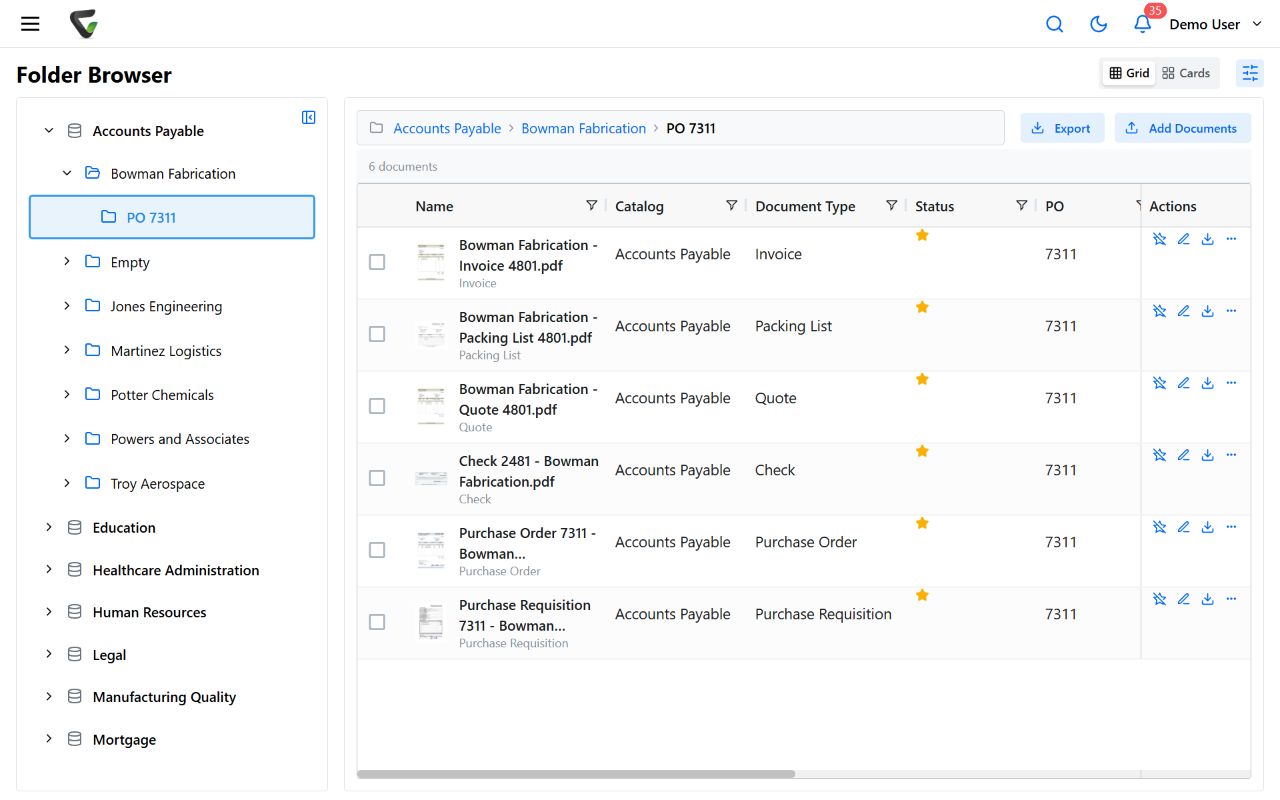
Task: Unfavorite the Packing List 4801.pdf row
Action: (x=1159, y=311)
